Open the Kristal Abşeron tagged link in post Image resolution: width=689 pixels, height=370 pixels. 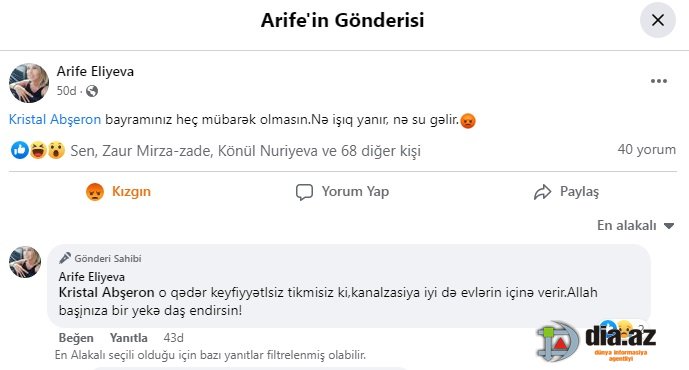coord(55,120)
